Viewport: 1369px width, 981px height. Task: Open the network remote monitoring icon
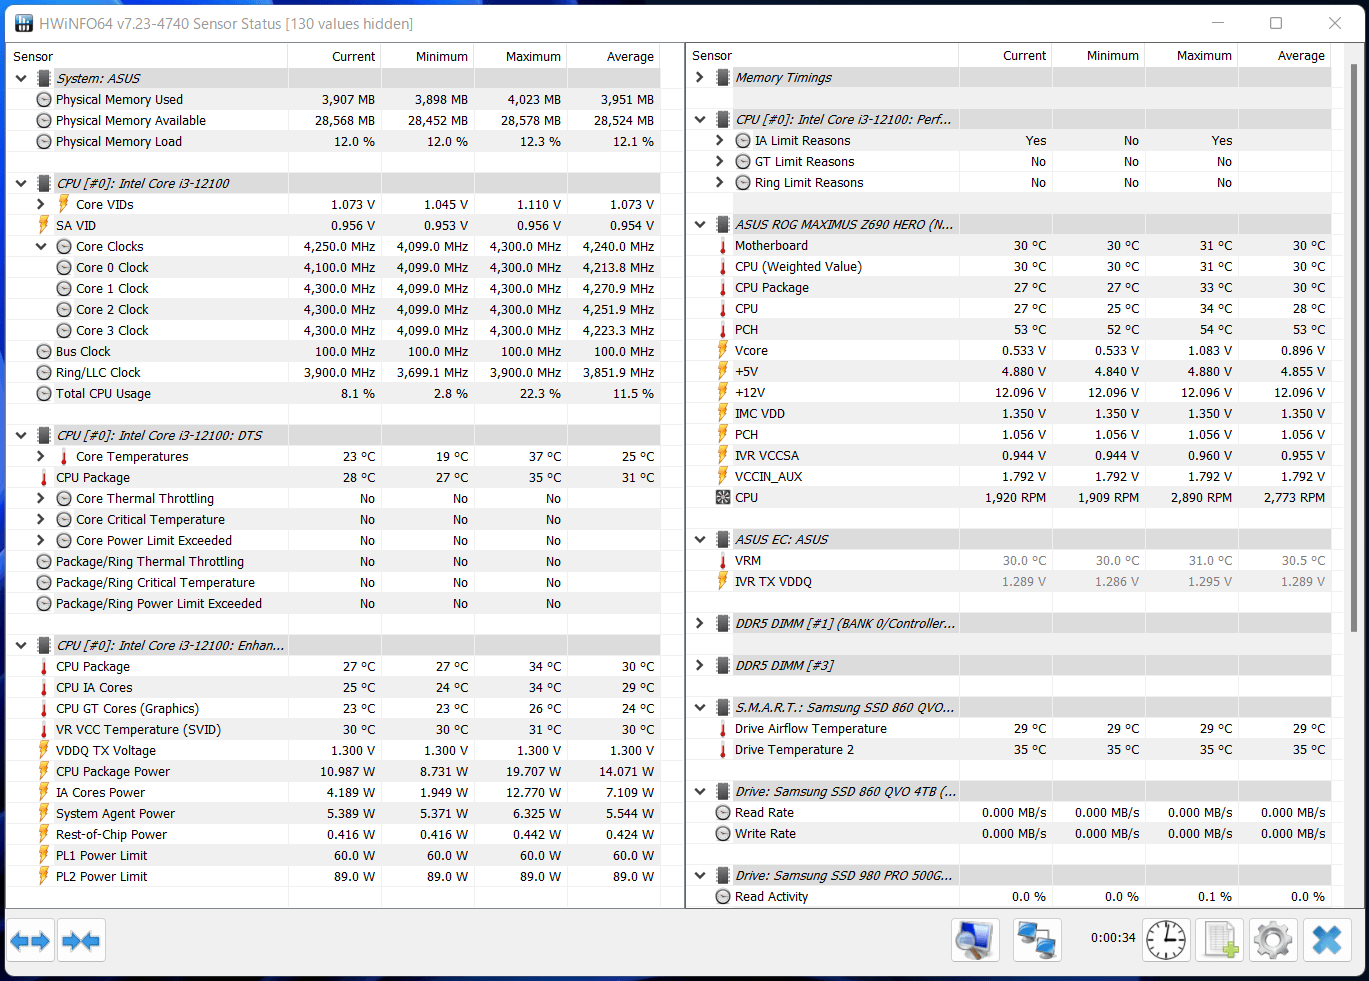click(1036, 940)
